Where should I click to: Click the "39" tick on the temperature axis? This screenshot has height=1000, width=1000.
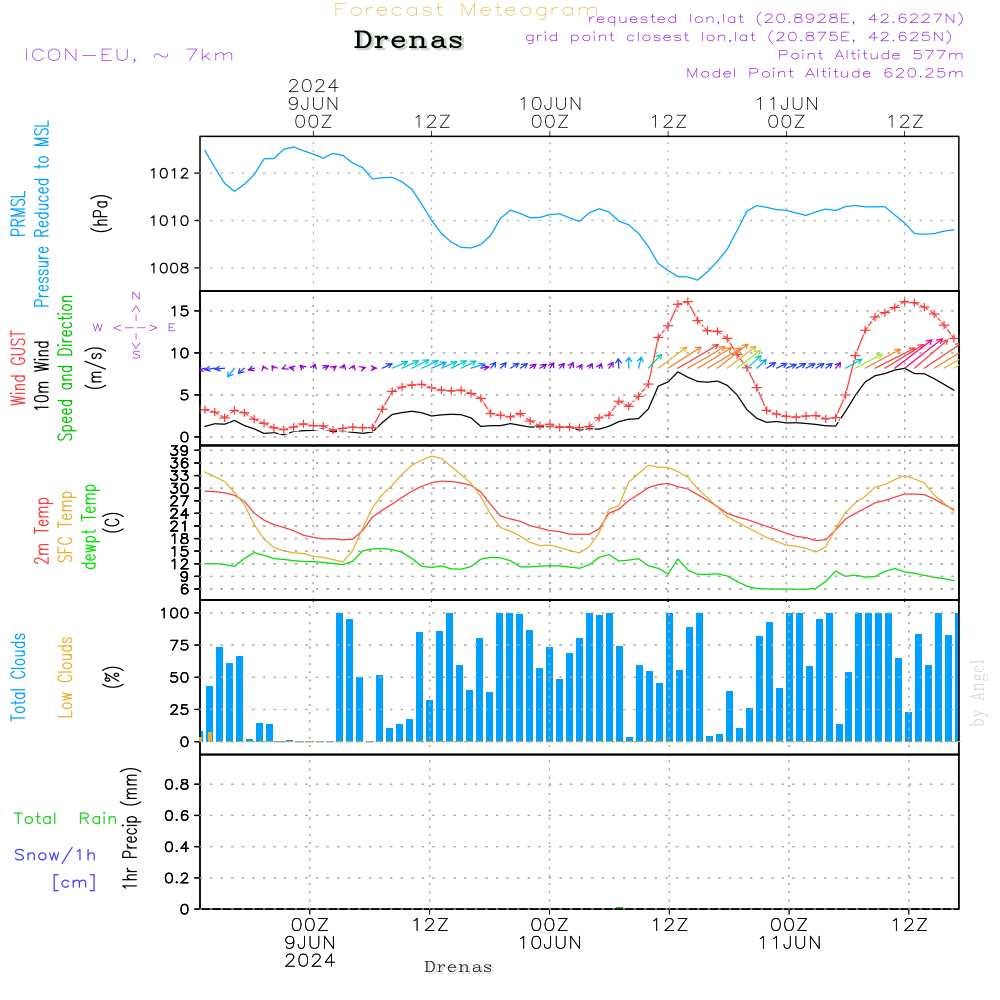pyautogui.click(x=181, y=451)
